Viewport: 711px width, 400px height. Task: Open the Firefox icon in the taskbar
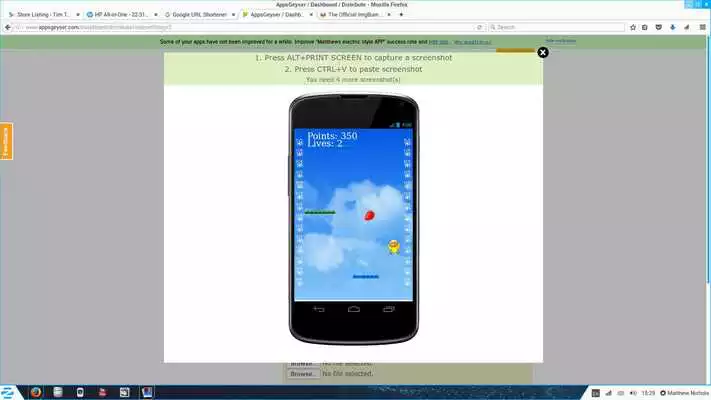click(35, 390)
